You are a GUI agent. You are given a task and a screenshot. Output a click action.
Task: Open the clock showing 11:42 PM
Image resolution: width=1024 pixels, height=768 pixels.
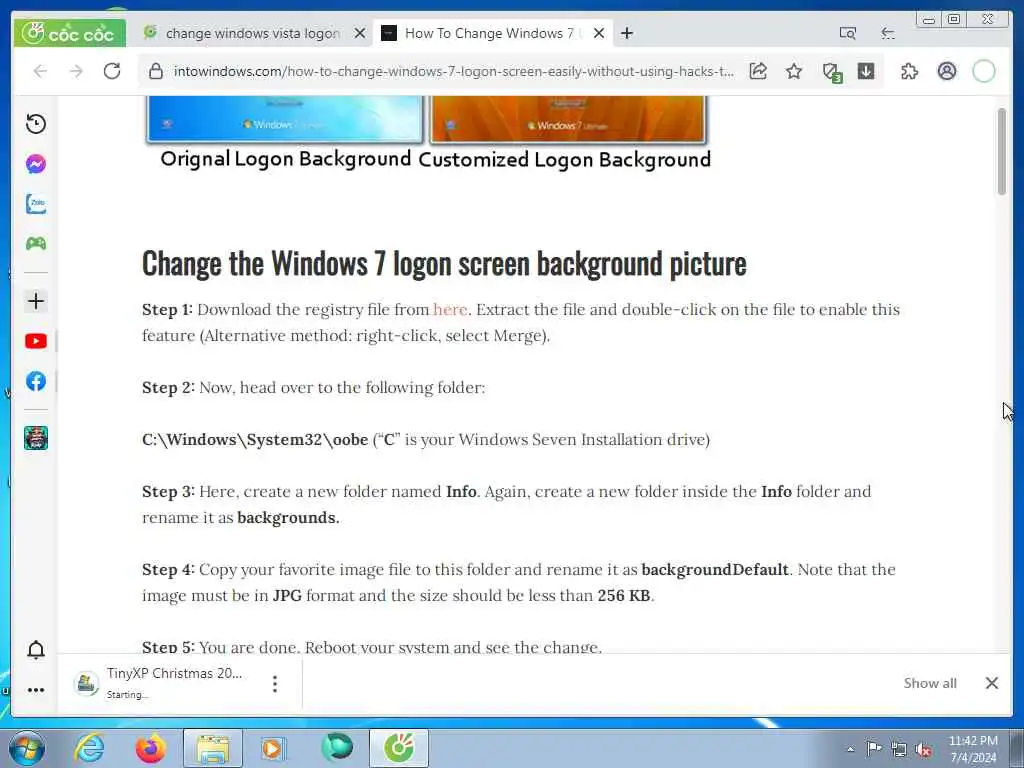(x=973, y=749)
